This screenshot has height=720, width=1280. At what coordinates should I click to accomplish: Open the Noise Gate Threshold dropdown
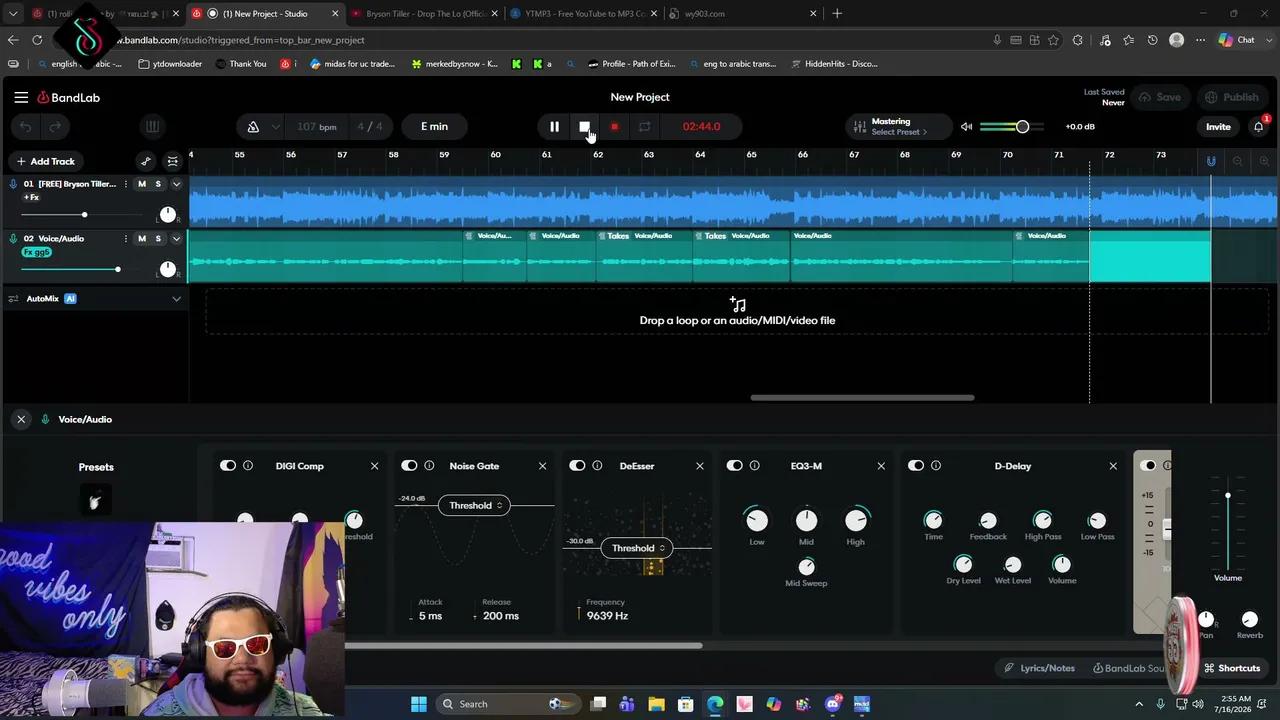pos(475,505)
